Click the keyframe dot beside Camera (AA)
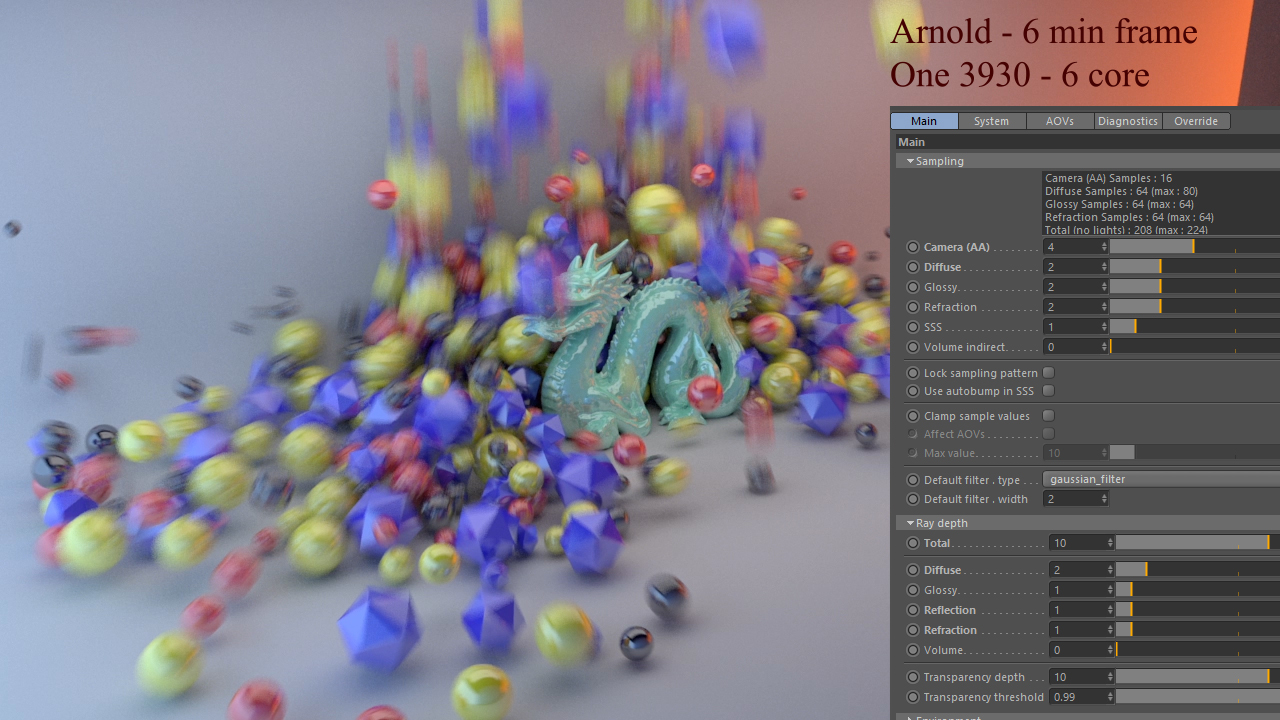This screenshot has width=1280, height=720. point(913,247)
